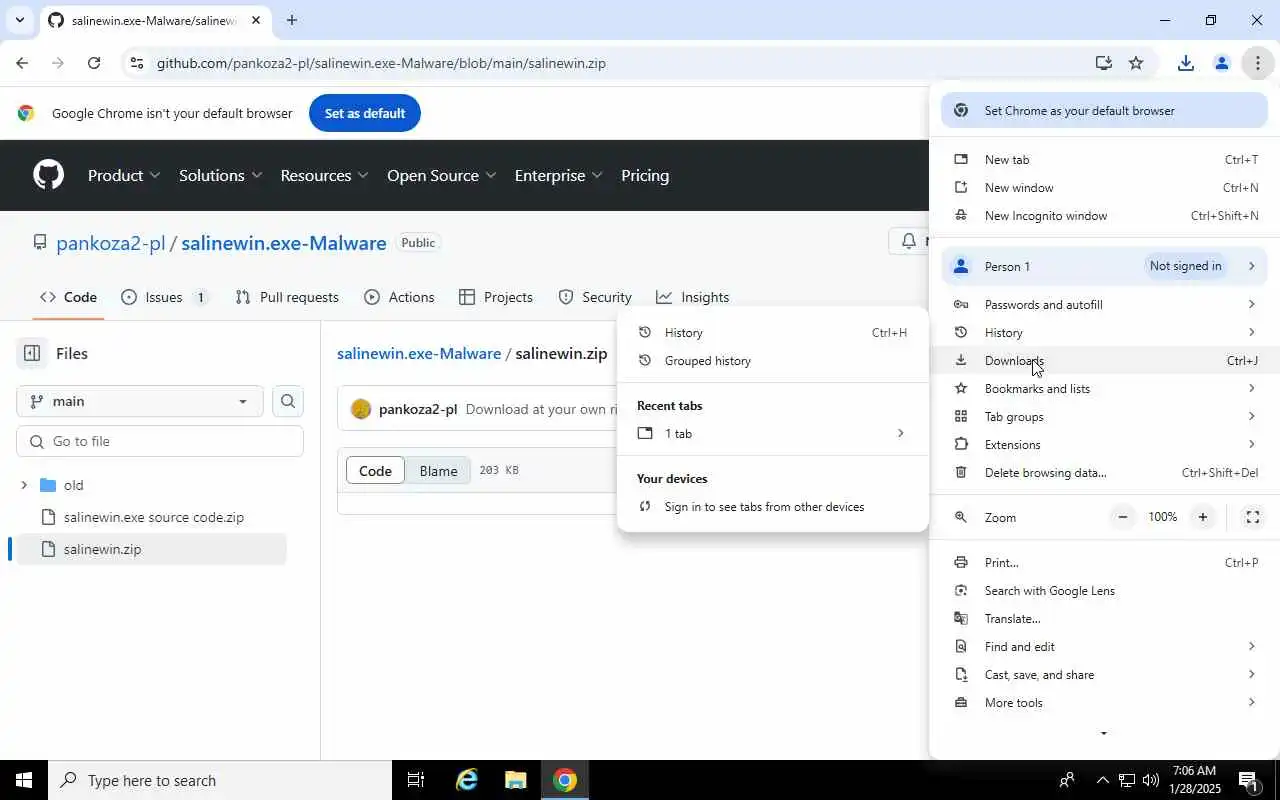Reload the page
Viewport: 1280px width, 800px height.
pos(93,63)
